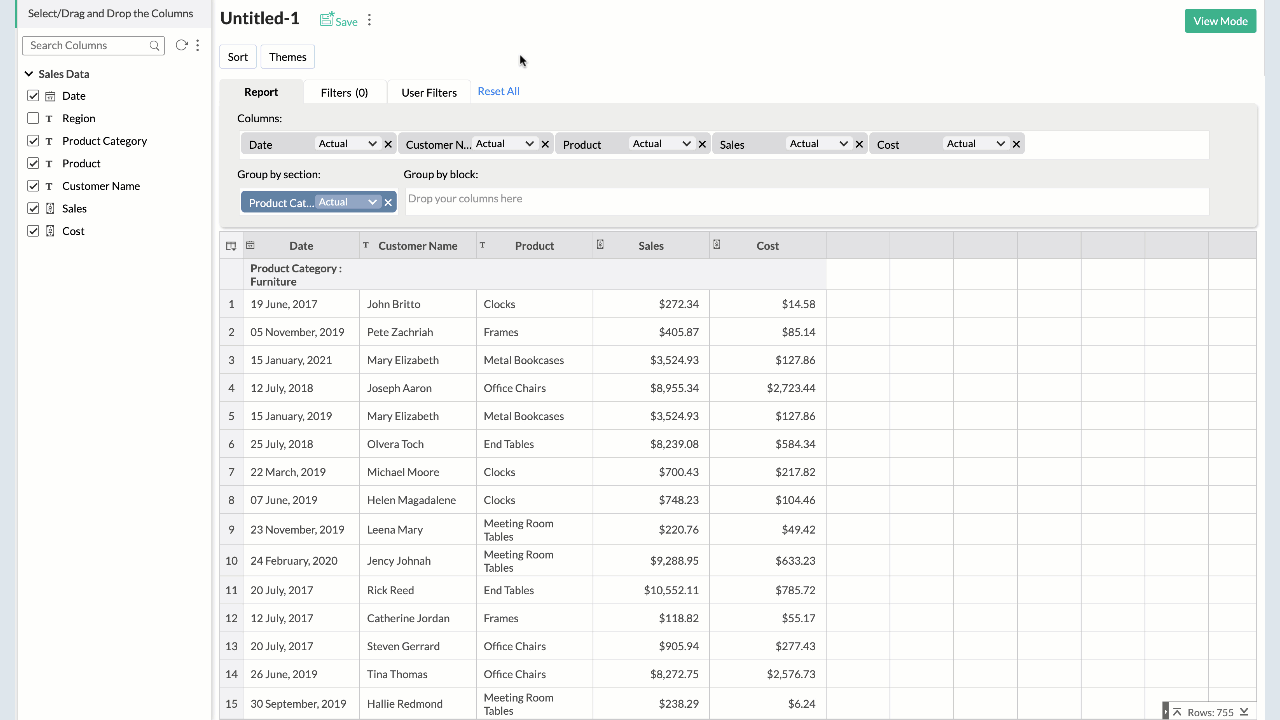
Task: Click the Untitled-1 report title
Action: pos(260,19)
